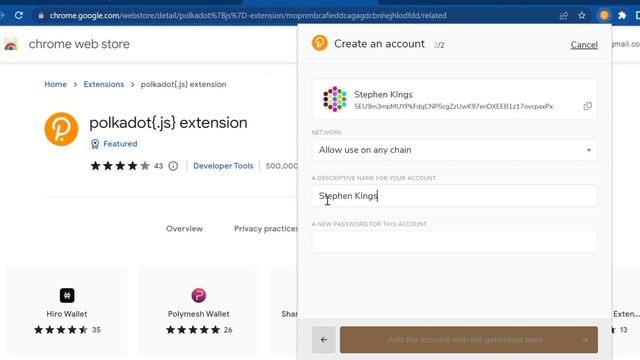Click the 'polkadot{.js} extension' heading
The image size is (640, 360).
pos(168,122)
